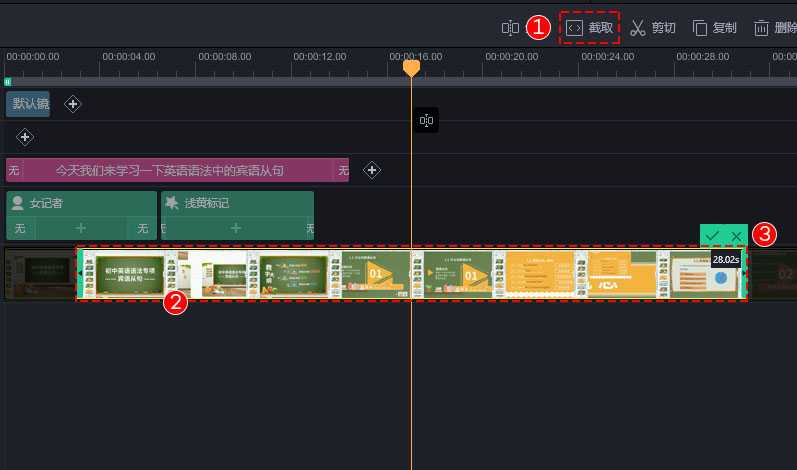Open entrance effect 无 on 女记者 clip
Screen dimensions: 797x470
(20, 229)
